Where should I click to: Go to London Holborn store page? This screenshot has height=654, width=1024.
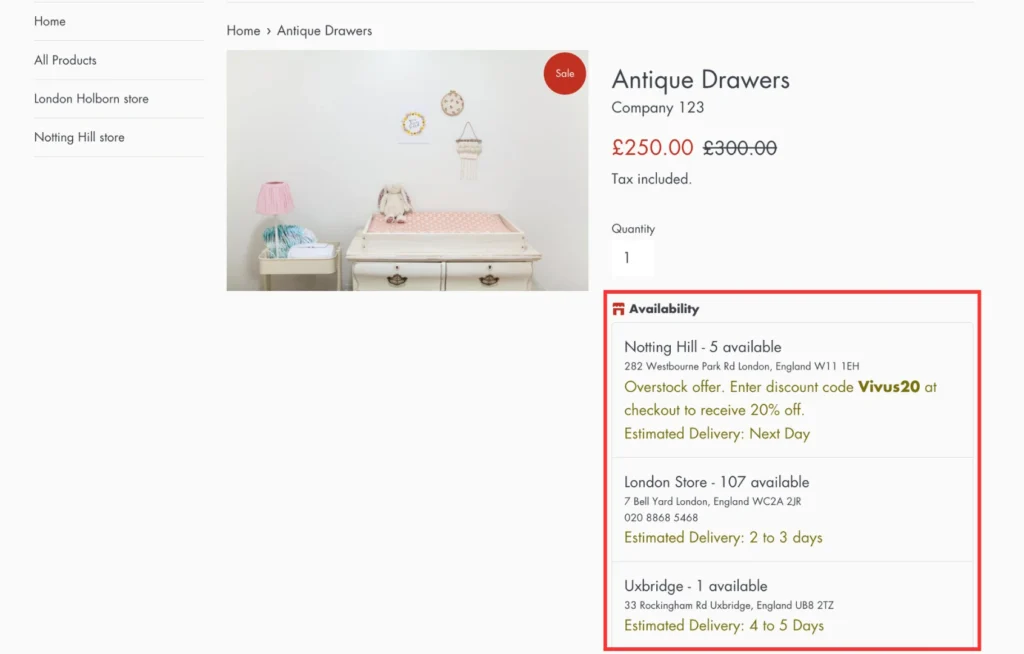coord(91,99)
